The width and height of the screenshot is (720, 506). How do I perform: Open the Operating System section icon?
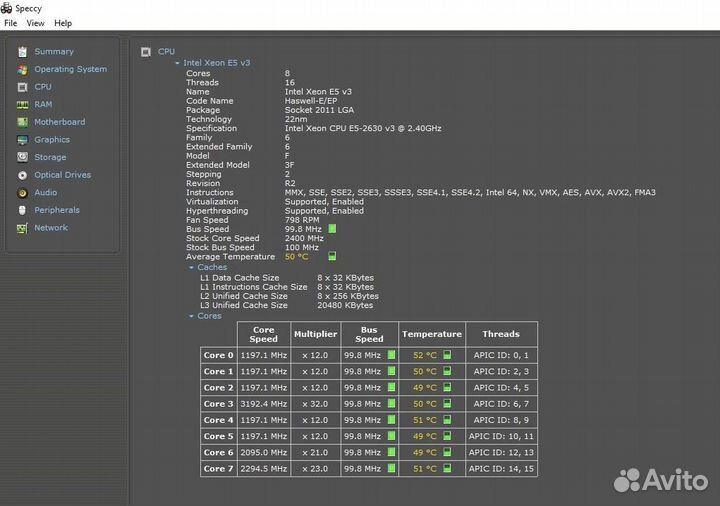tap(23, 69)
